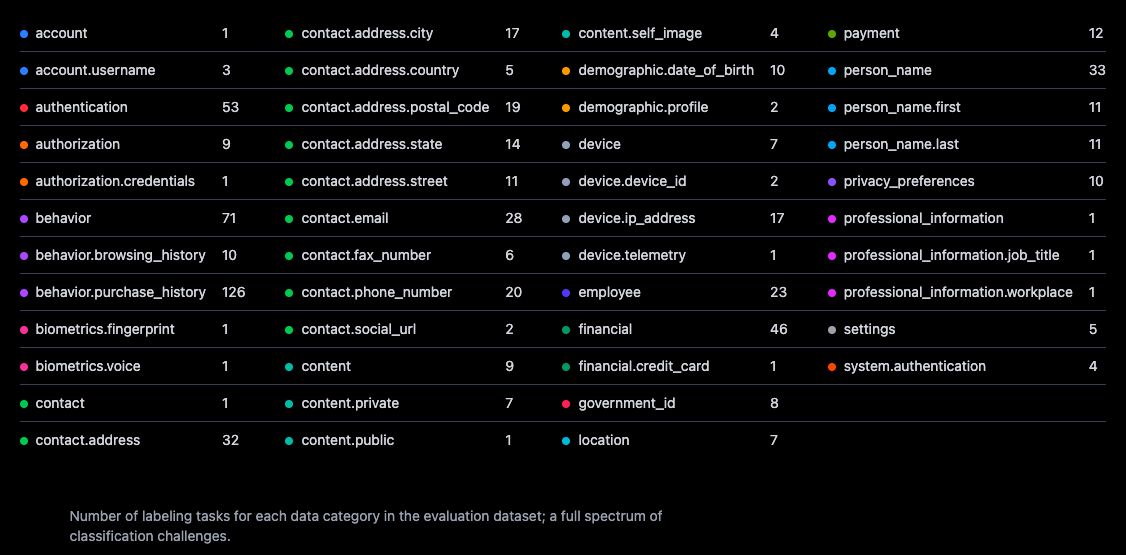Screen dimensions: 1126x555
Task: Select the 'biometrics.fingerprint' label
Action: coord(105,329)
